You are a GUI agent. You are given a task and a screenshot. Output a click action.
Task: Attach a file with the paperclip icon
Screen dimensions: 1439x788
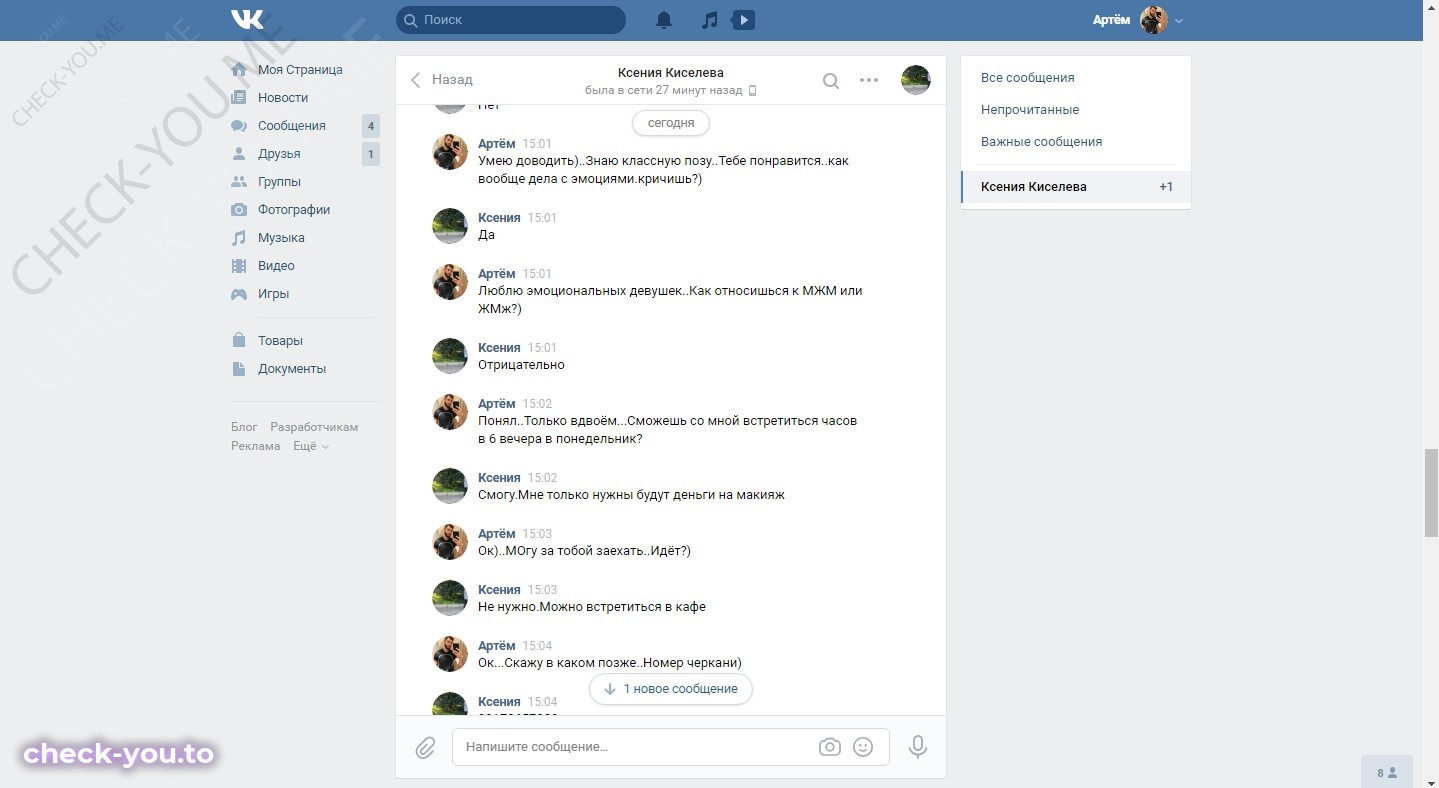(x=425, y=747)
